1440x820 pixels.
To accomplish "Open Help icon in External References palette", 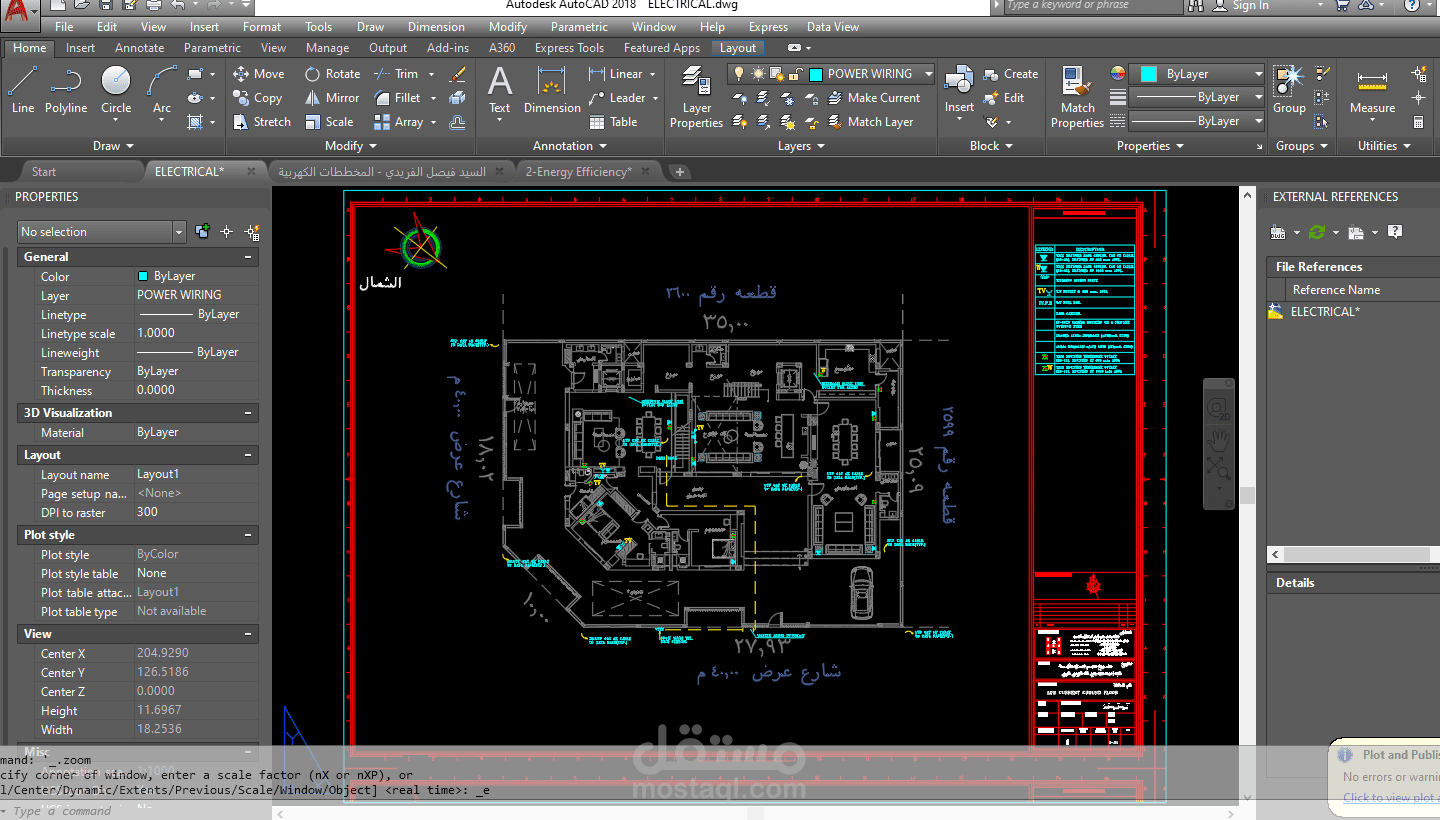I will pos(1395,232).
